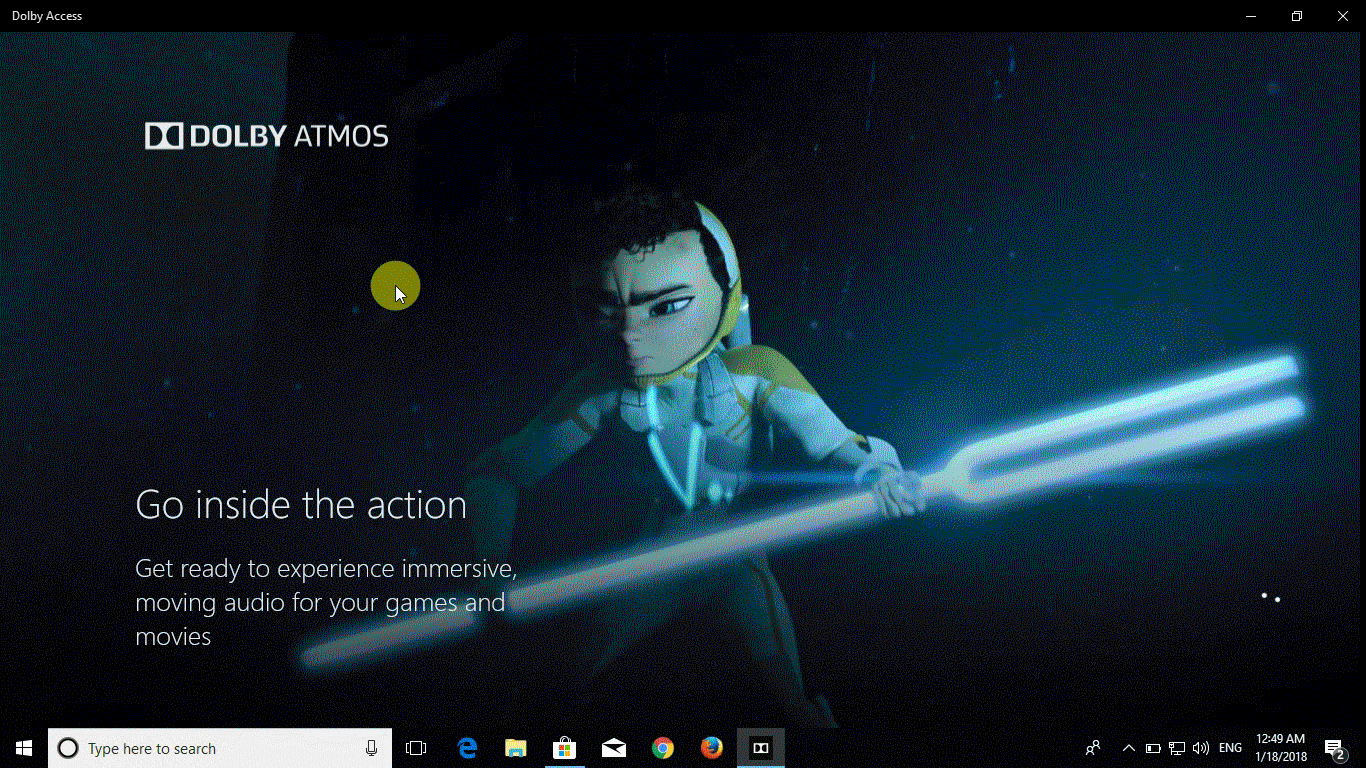1366x768 pixels.
Task: Click the Dolby Atmos logo
Action: pyautogui.click(x=267, y=136)
